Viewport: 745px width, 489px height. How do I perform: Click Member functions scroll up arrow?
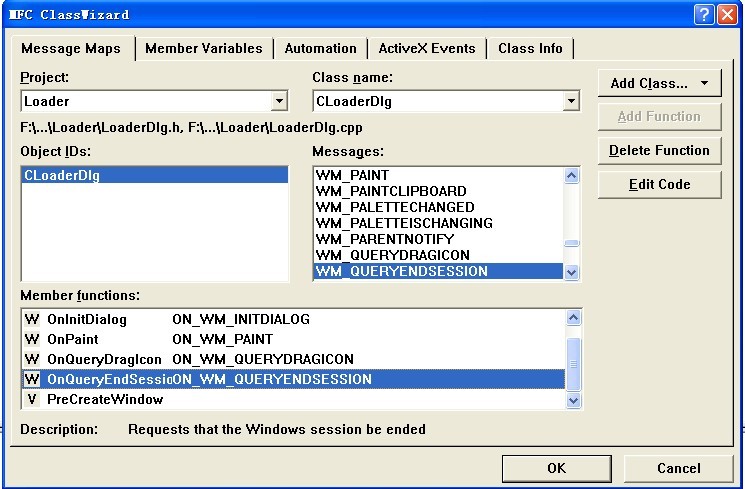pyautogui.click(x=573, y=317)
